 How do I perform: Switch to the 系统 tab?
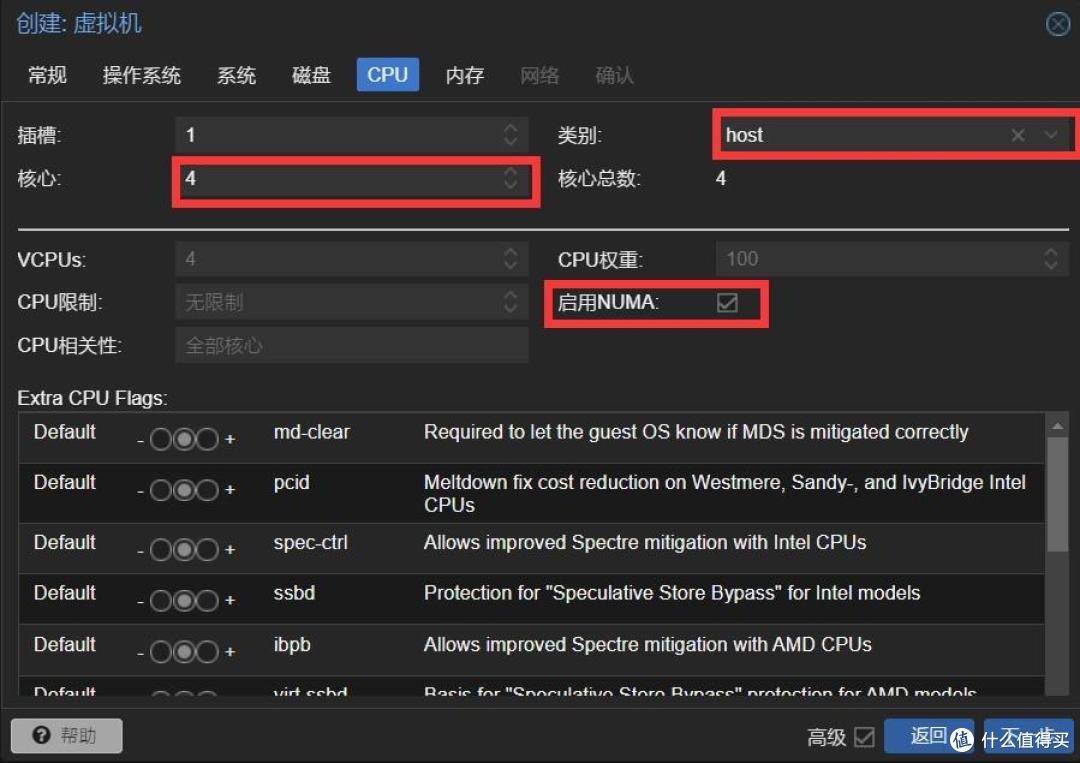coord(236,75)
